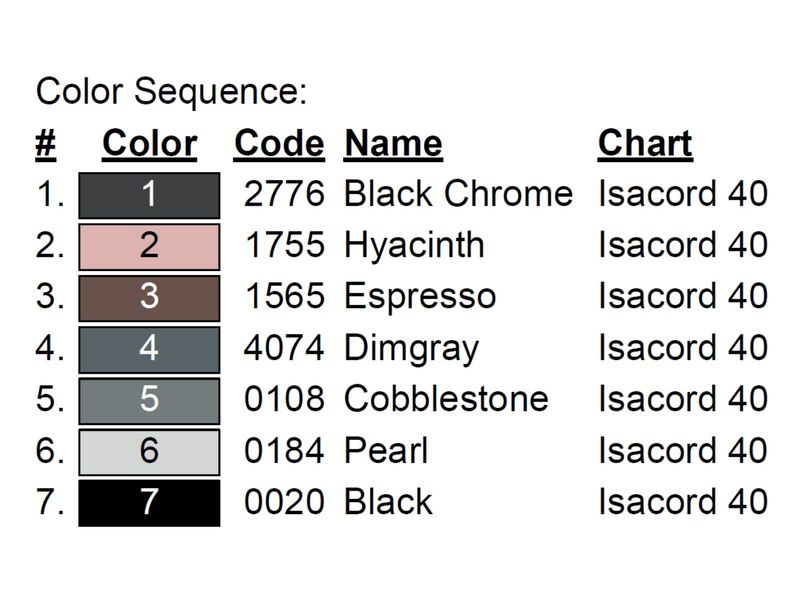This screenshot has width=800, height=600.
Task: Click the Dimgray color name
Action: click(x=411, y=349)
